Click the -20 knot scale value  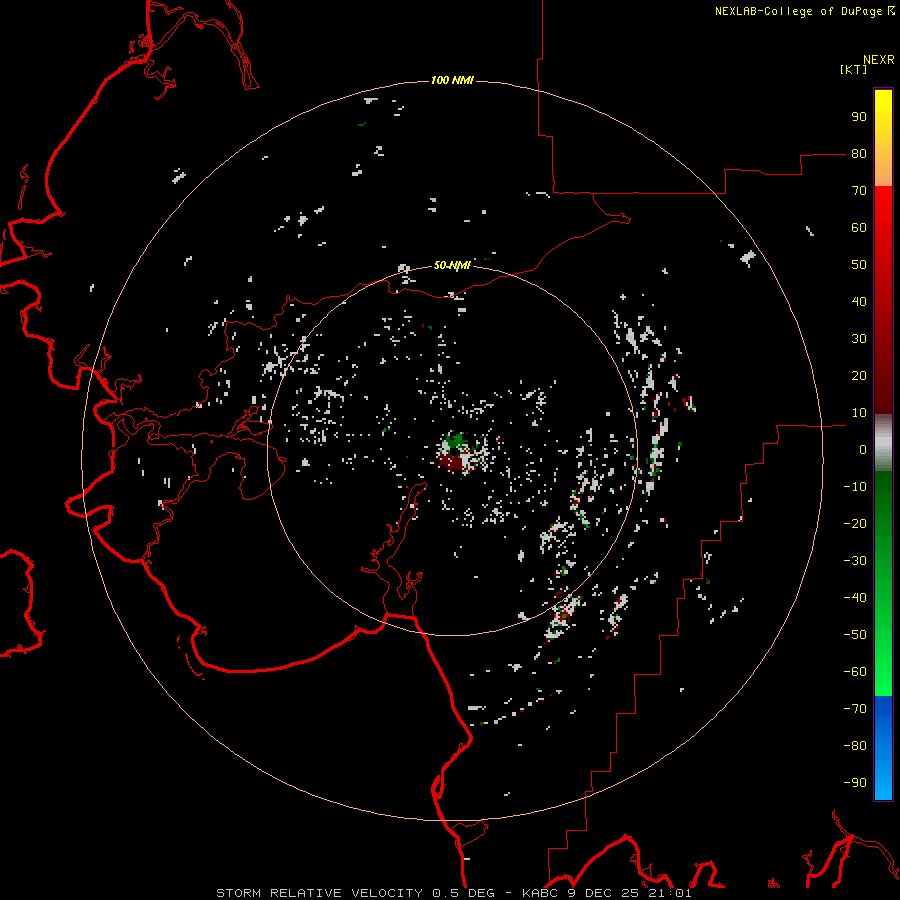click(x=855, y=524)
